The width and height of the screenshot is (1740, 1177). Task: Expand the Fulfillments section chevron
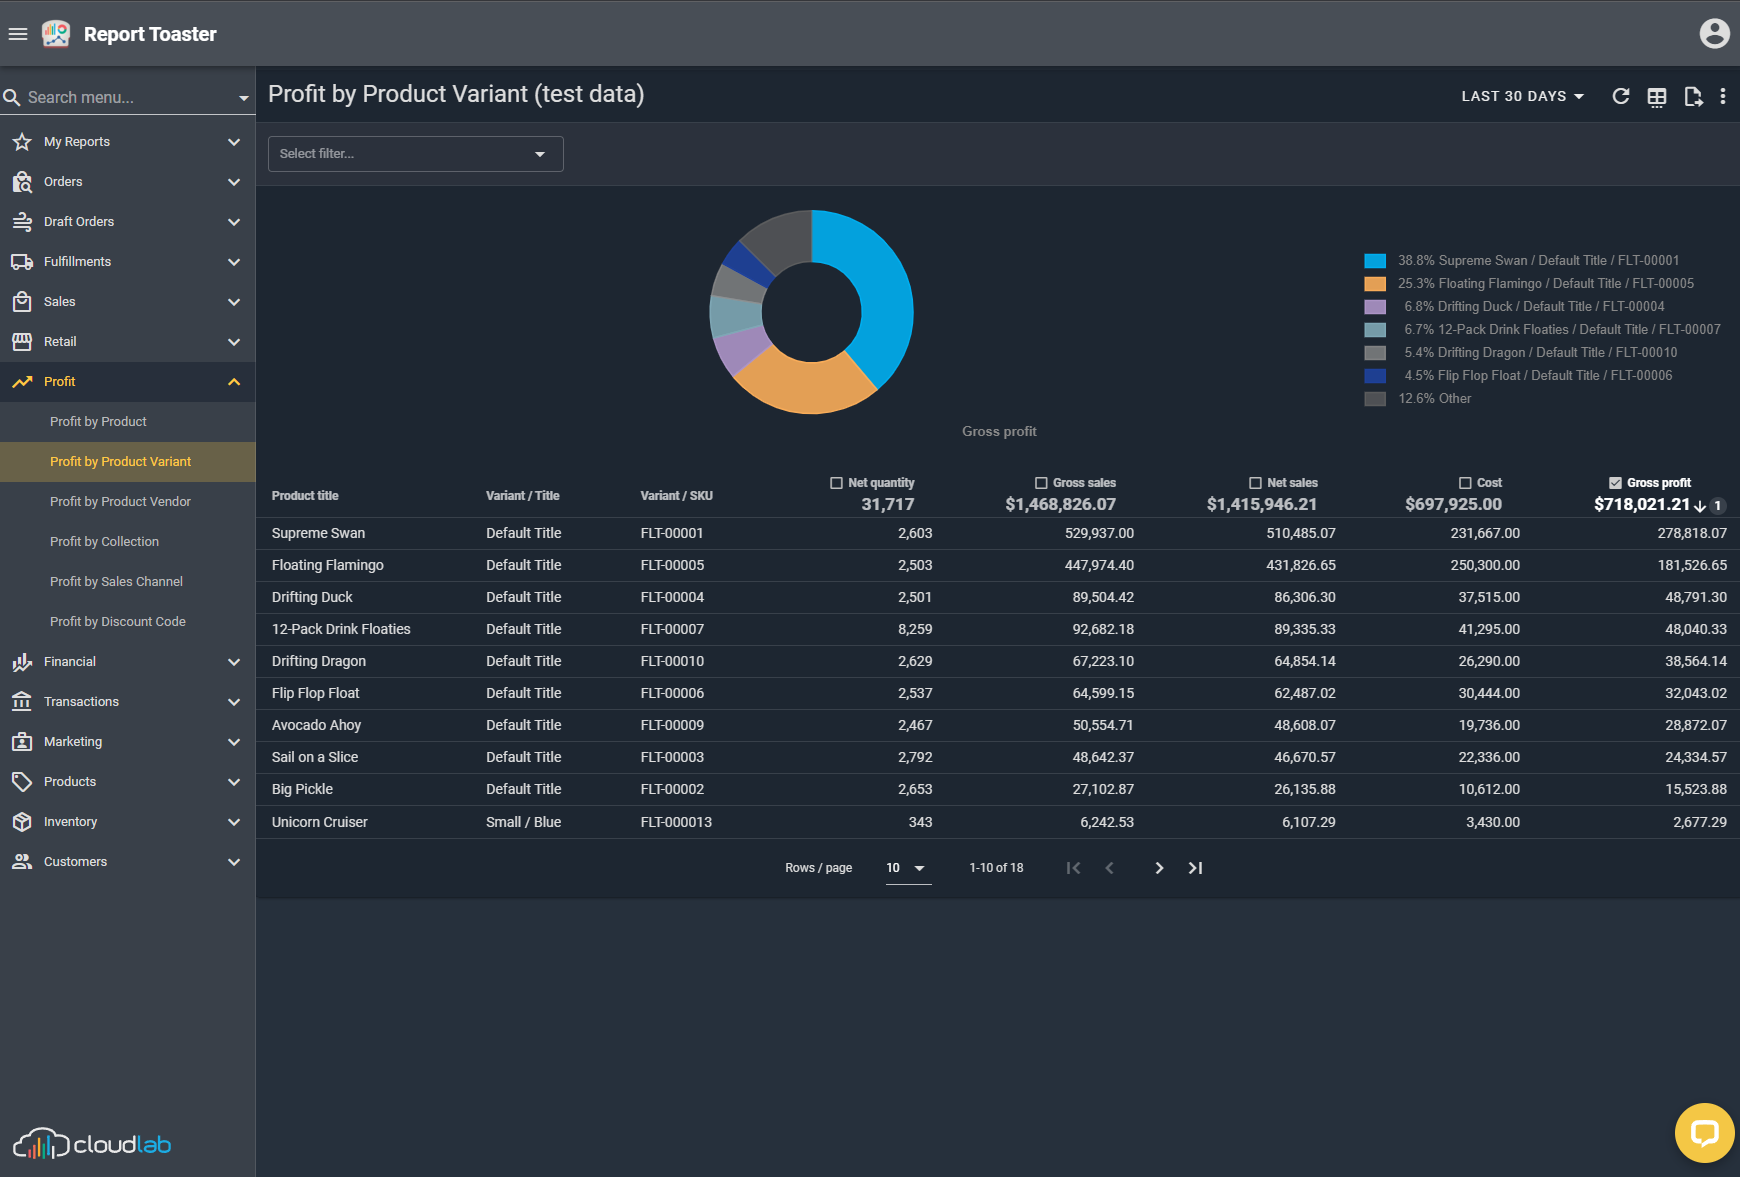pyautogui.click(x=234, y=262)
